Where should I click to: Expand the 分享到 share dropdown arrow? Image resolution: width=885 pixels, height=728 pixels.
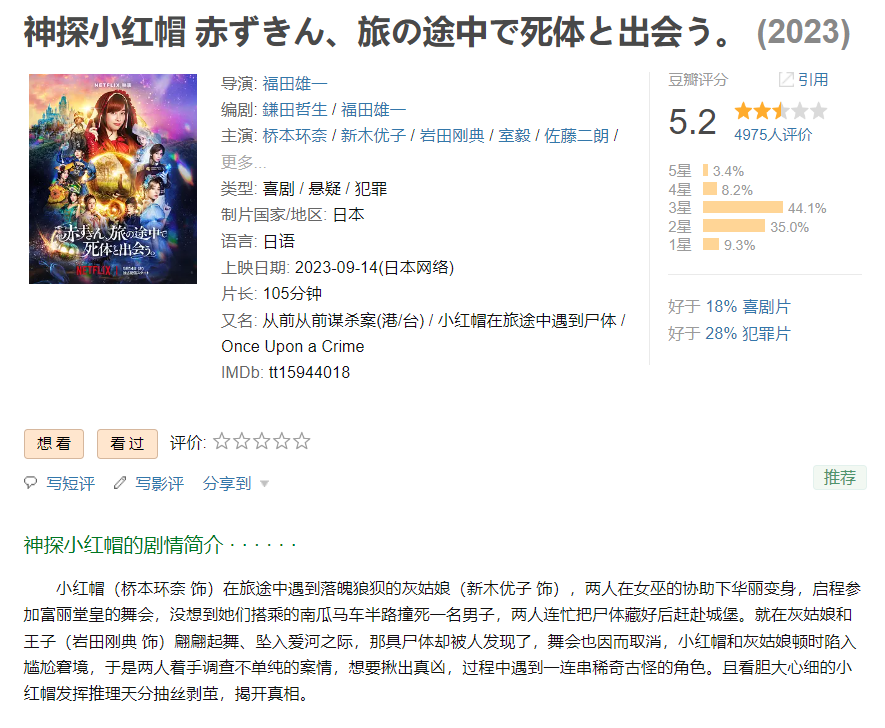[264, 484]
